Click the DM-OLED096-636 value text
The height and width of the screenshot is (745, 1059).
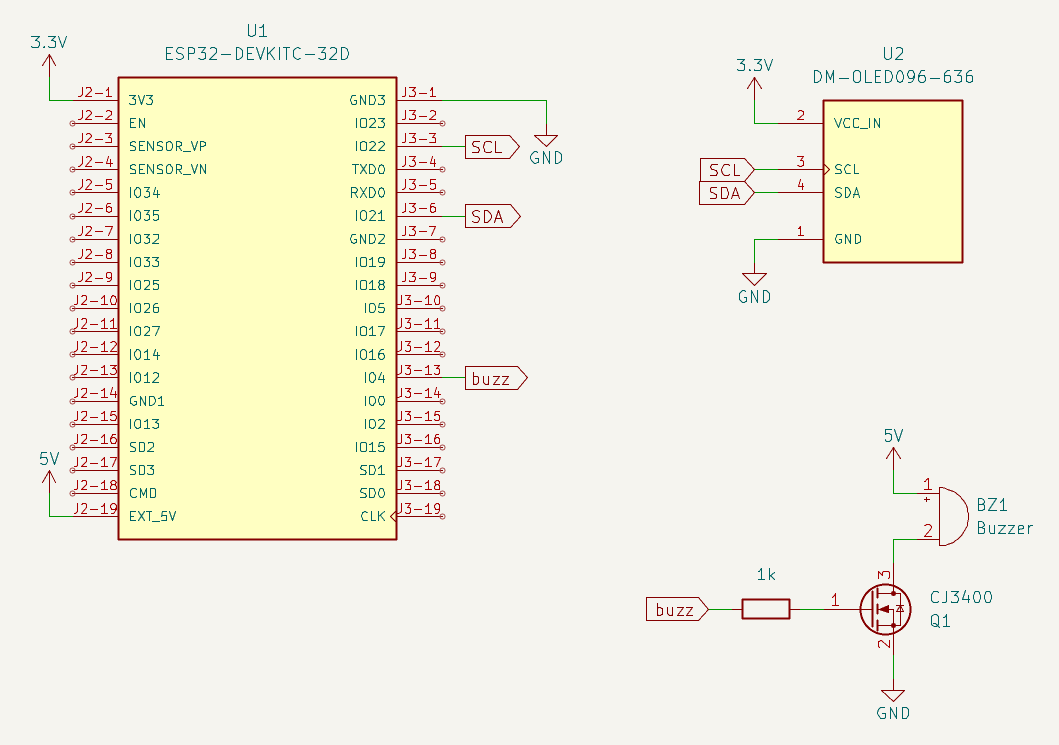[x=893, y=77]
